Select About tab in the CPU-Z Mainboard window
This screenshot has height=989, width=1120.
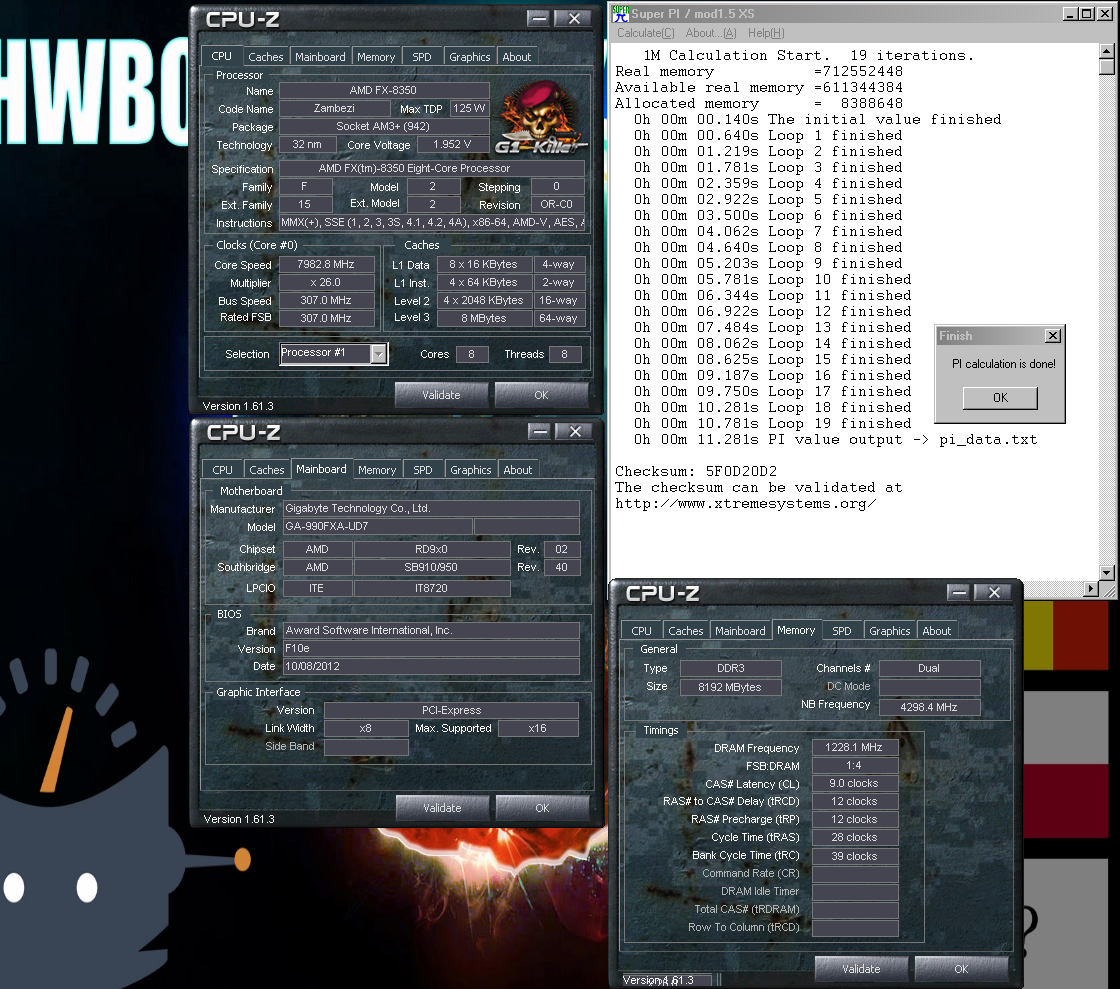[x=517, y=470]
